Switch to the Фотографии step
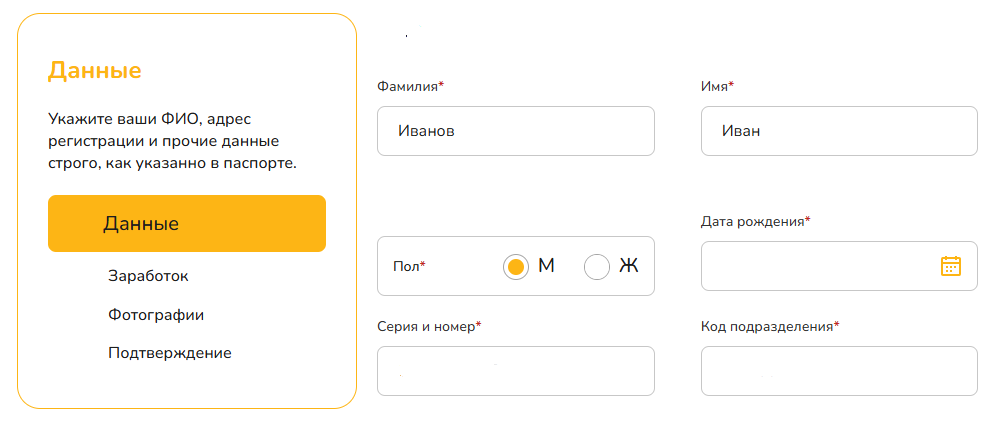987x444 pixels. 156,315
